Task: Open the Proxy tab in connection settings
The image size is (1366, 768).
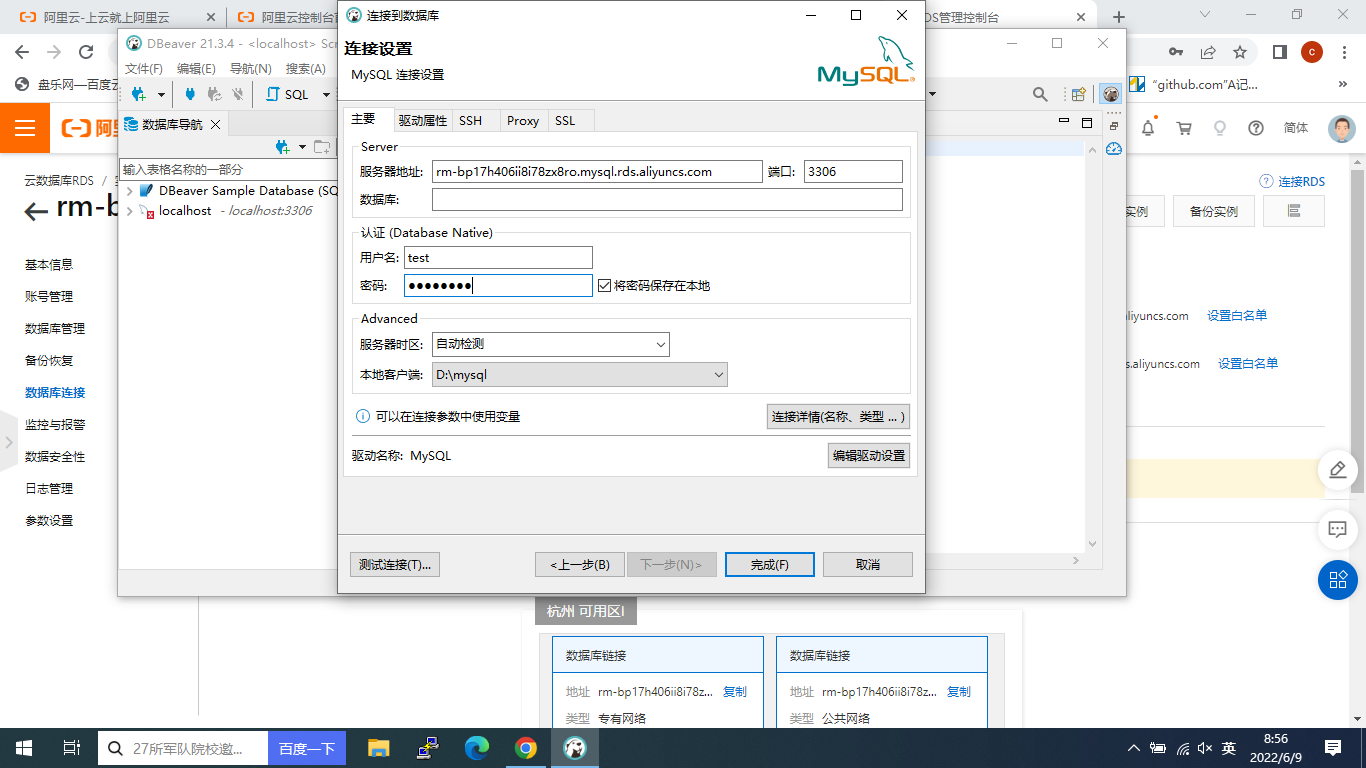Action: pyautogui.click(x=523, y=120)
